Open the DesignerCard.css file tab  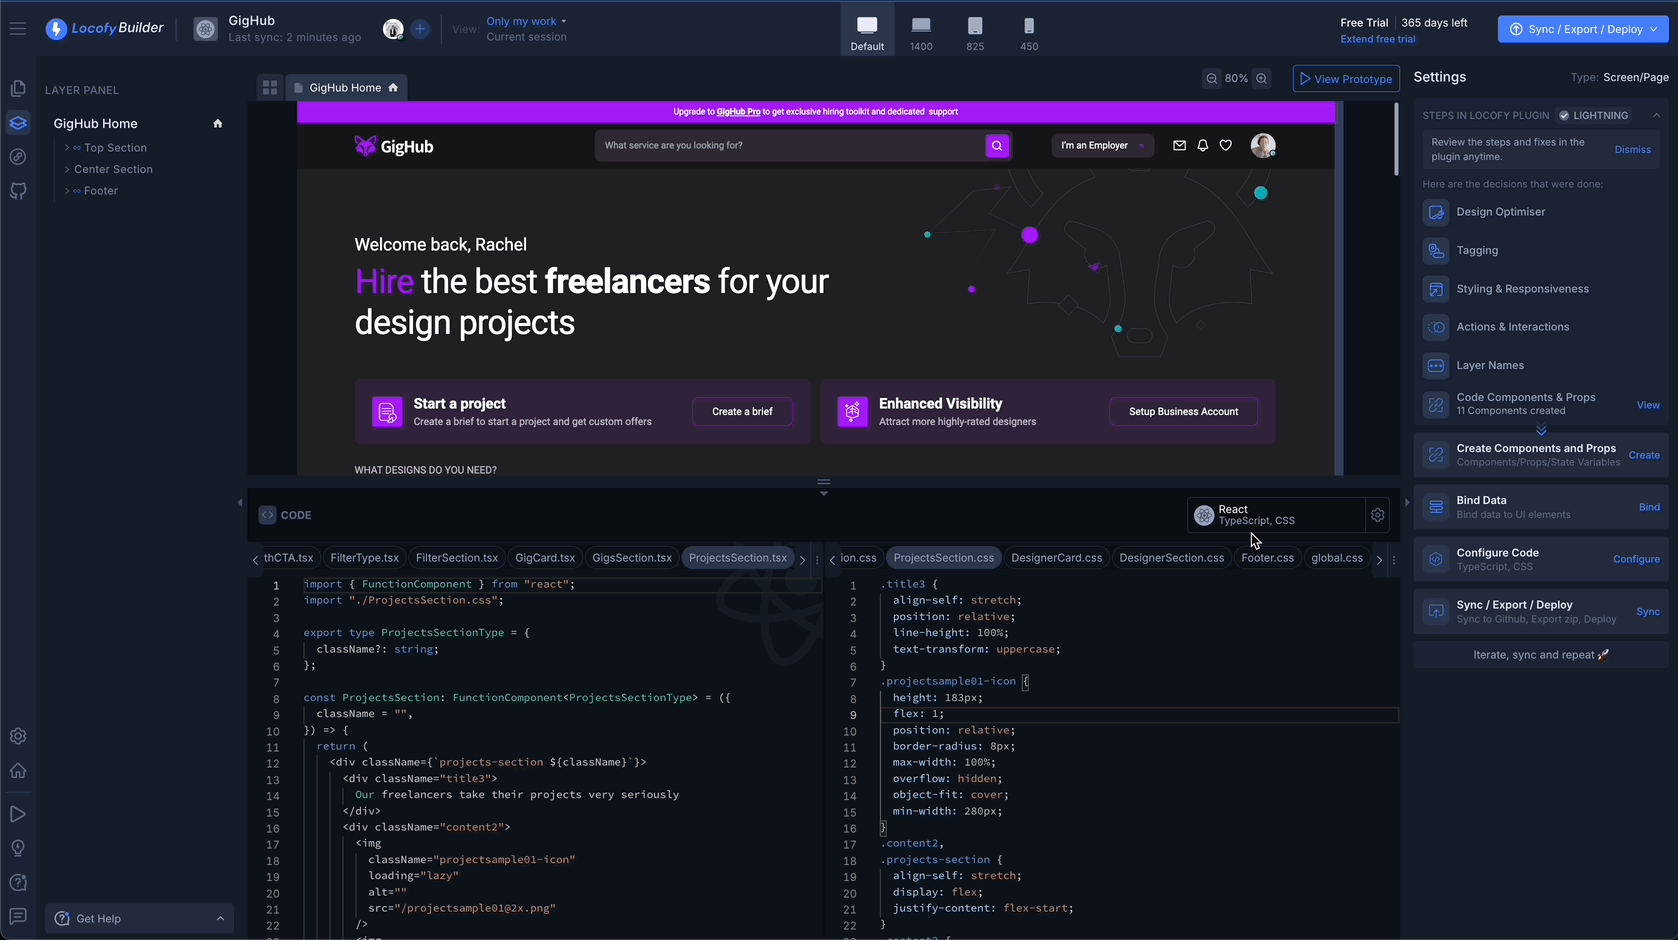1056,558
